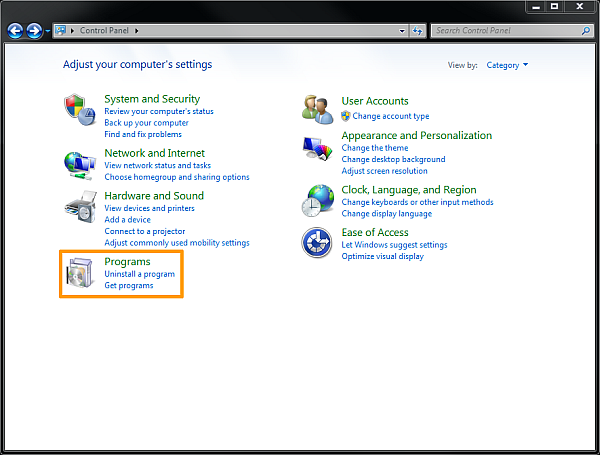The height and width of the screenshot is (455, 600).
Task: Click Change display language
Action: click(386, 214)
